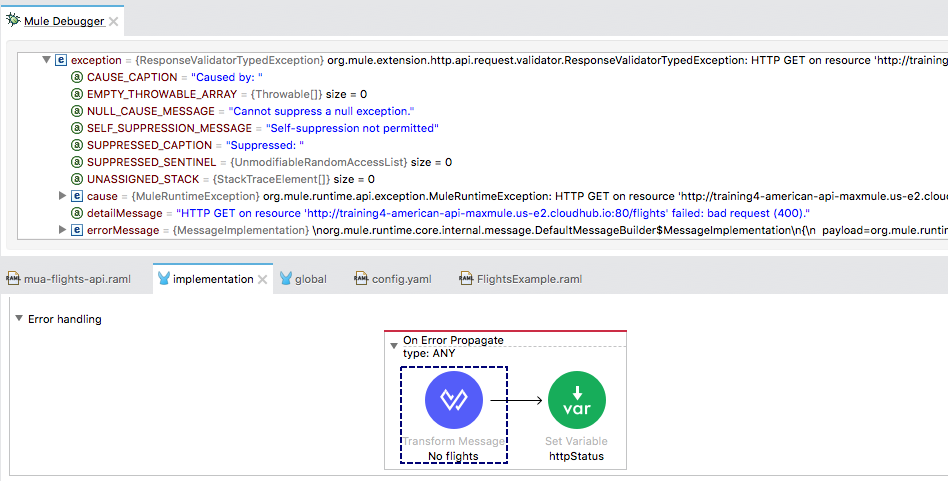This screenshot has height=481, width=948.
Task: Click the errorMessage element icon
Action: tap(77, 230)
